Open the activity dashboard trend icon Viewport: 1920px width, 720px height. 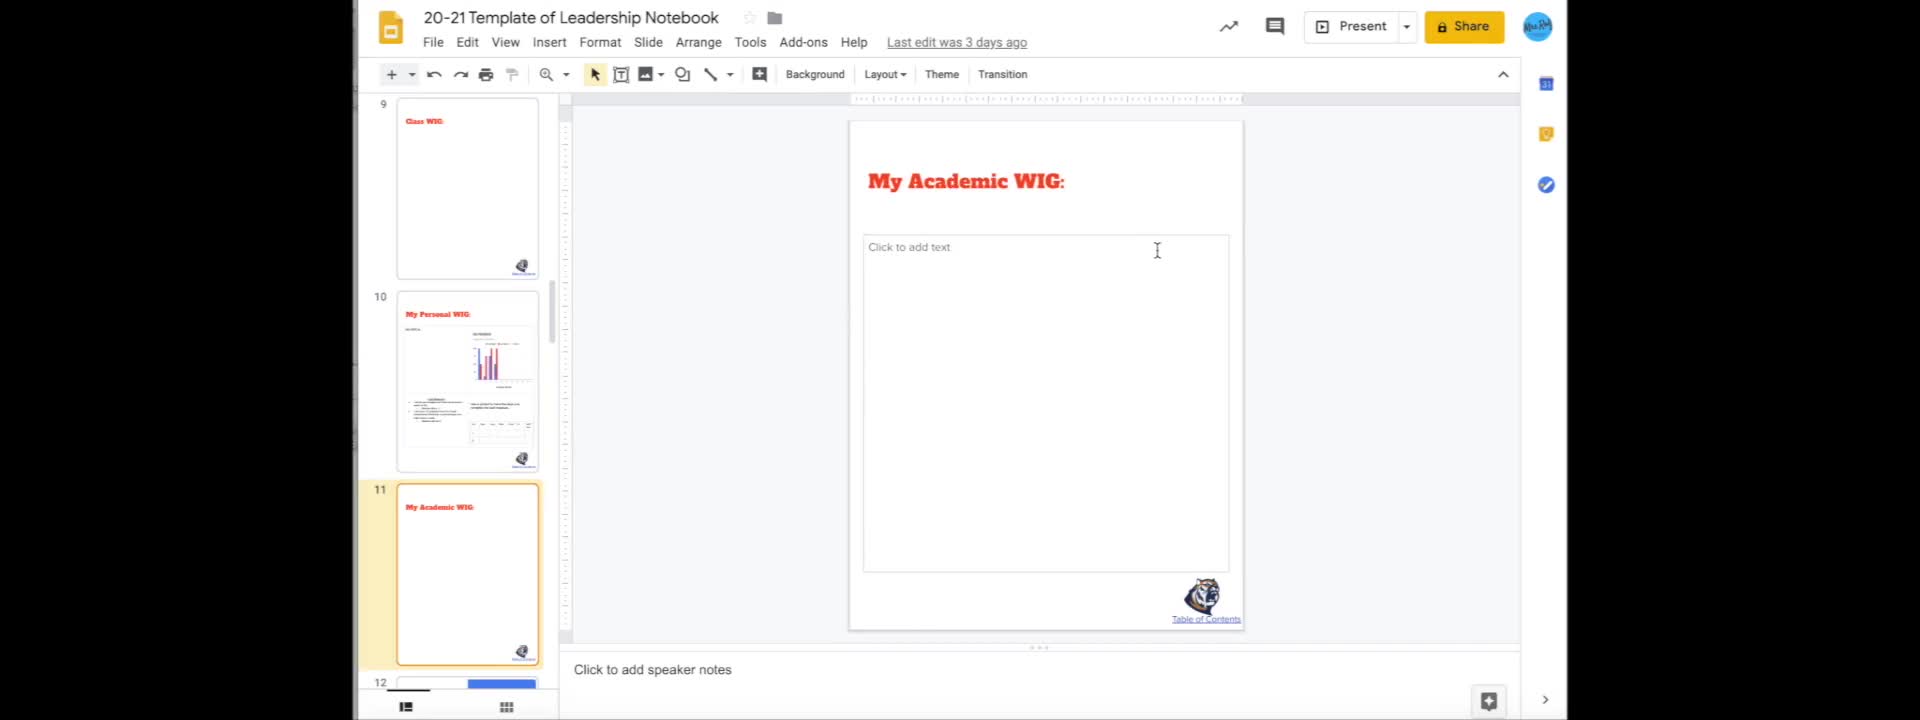pyautogui.click(x=1229, y=27)
